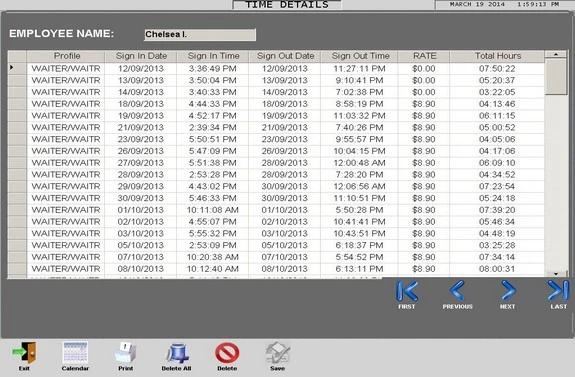Click the Exit door icon
Image resolution: width=575 pixels, height=377 pixels.
point(24,352)
